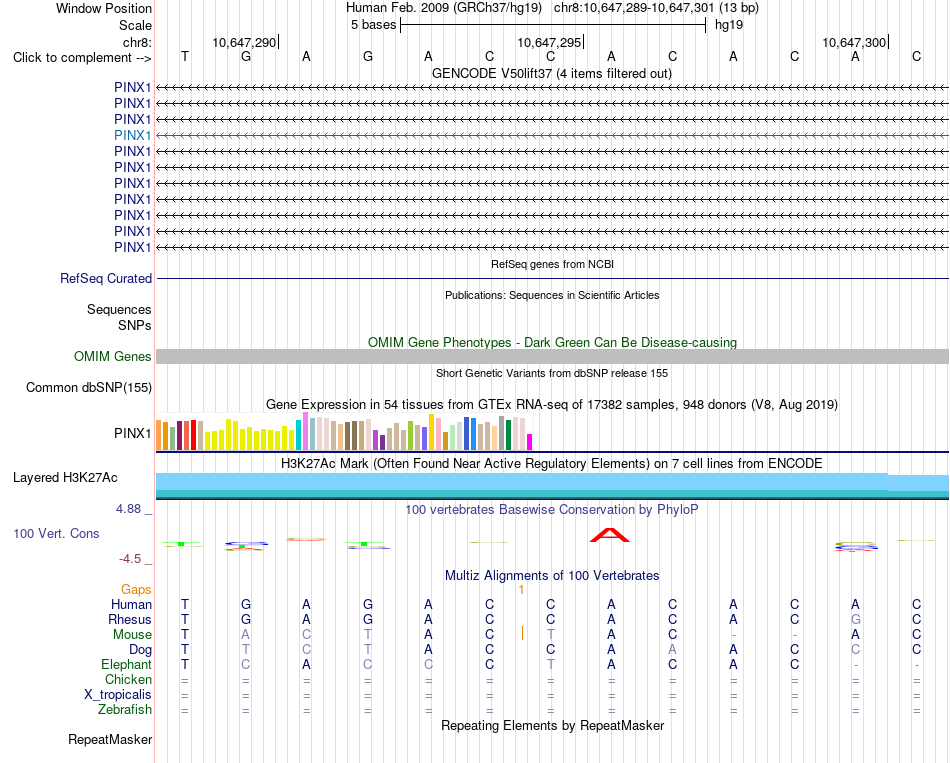Click the 100 Vert. Cons label
The width and height of the screenshot is (950, 763).
tap(56, 533)
